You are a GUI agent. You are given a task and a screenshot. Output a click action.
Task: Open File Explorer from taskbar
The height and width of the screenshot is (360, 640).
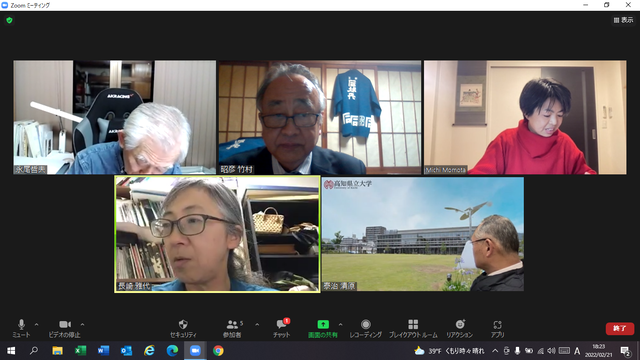pos(57,351)
